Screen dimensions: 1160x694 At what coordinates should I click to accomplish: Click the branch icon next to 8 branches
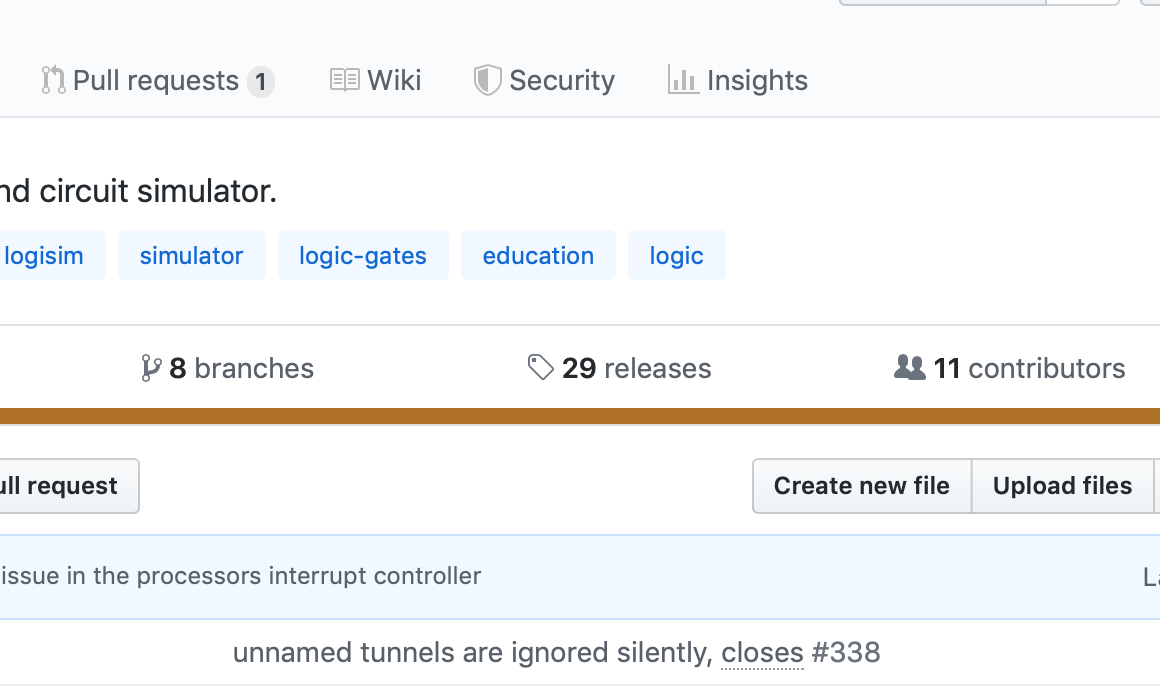(151, 368)
